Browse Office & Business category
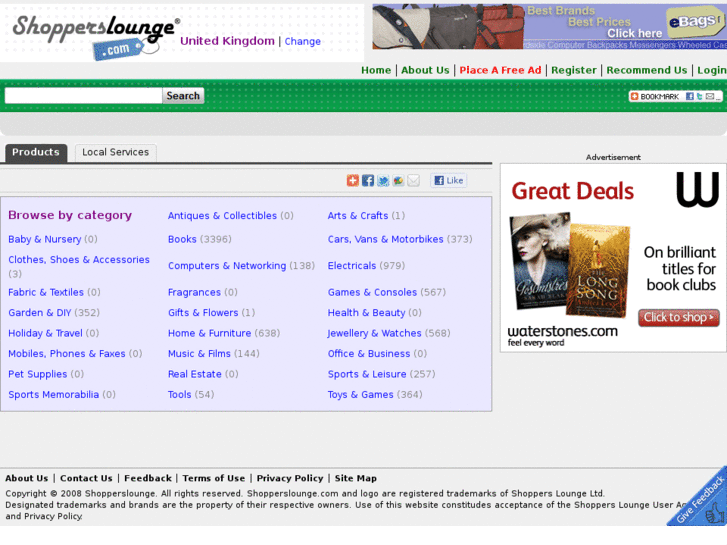The width and height of the screenshot is (727, 545). pyautogui.click(x=369, y=353)
